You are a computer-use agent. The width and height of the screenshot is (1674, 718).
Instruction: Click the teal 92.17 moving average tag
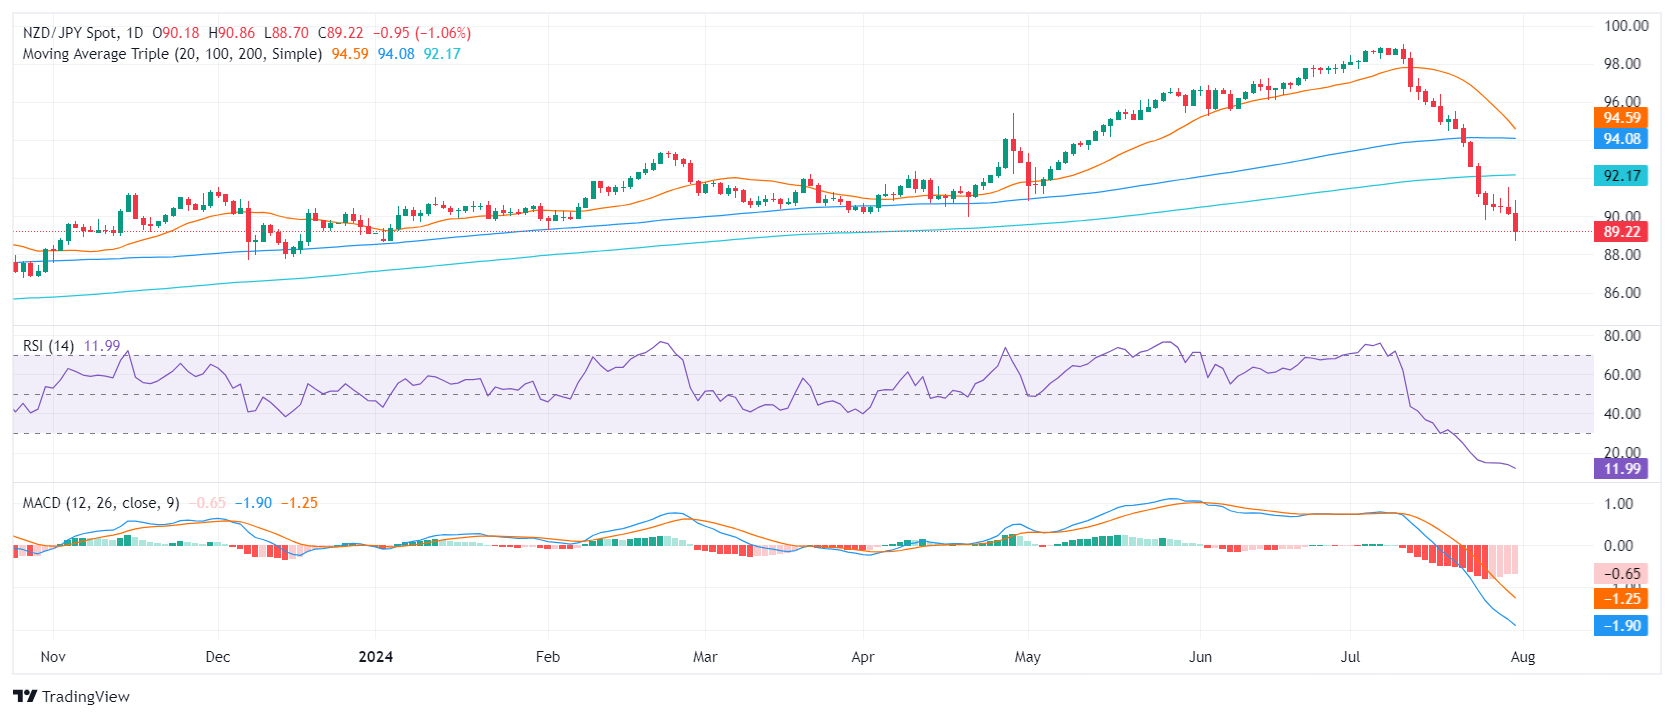[x=1621, y=176]
